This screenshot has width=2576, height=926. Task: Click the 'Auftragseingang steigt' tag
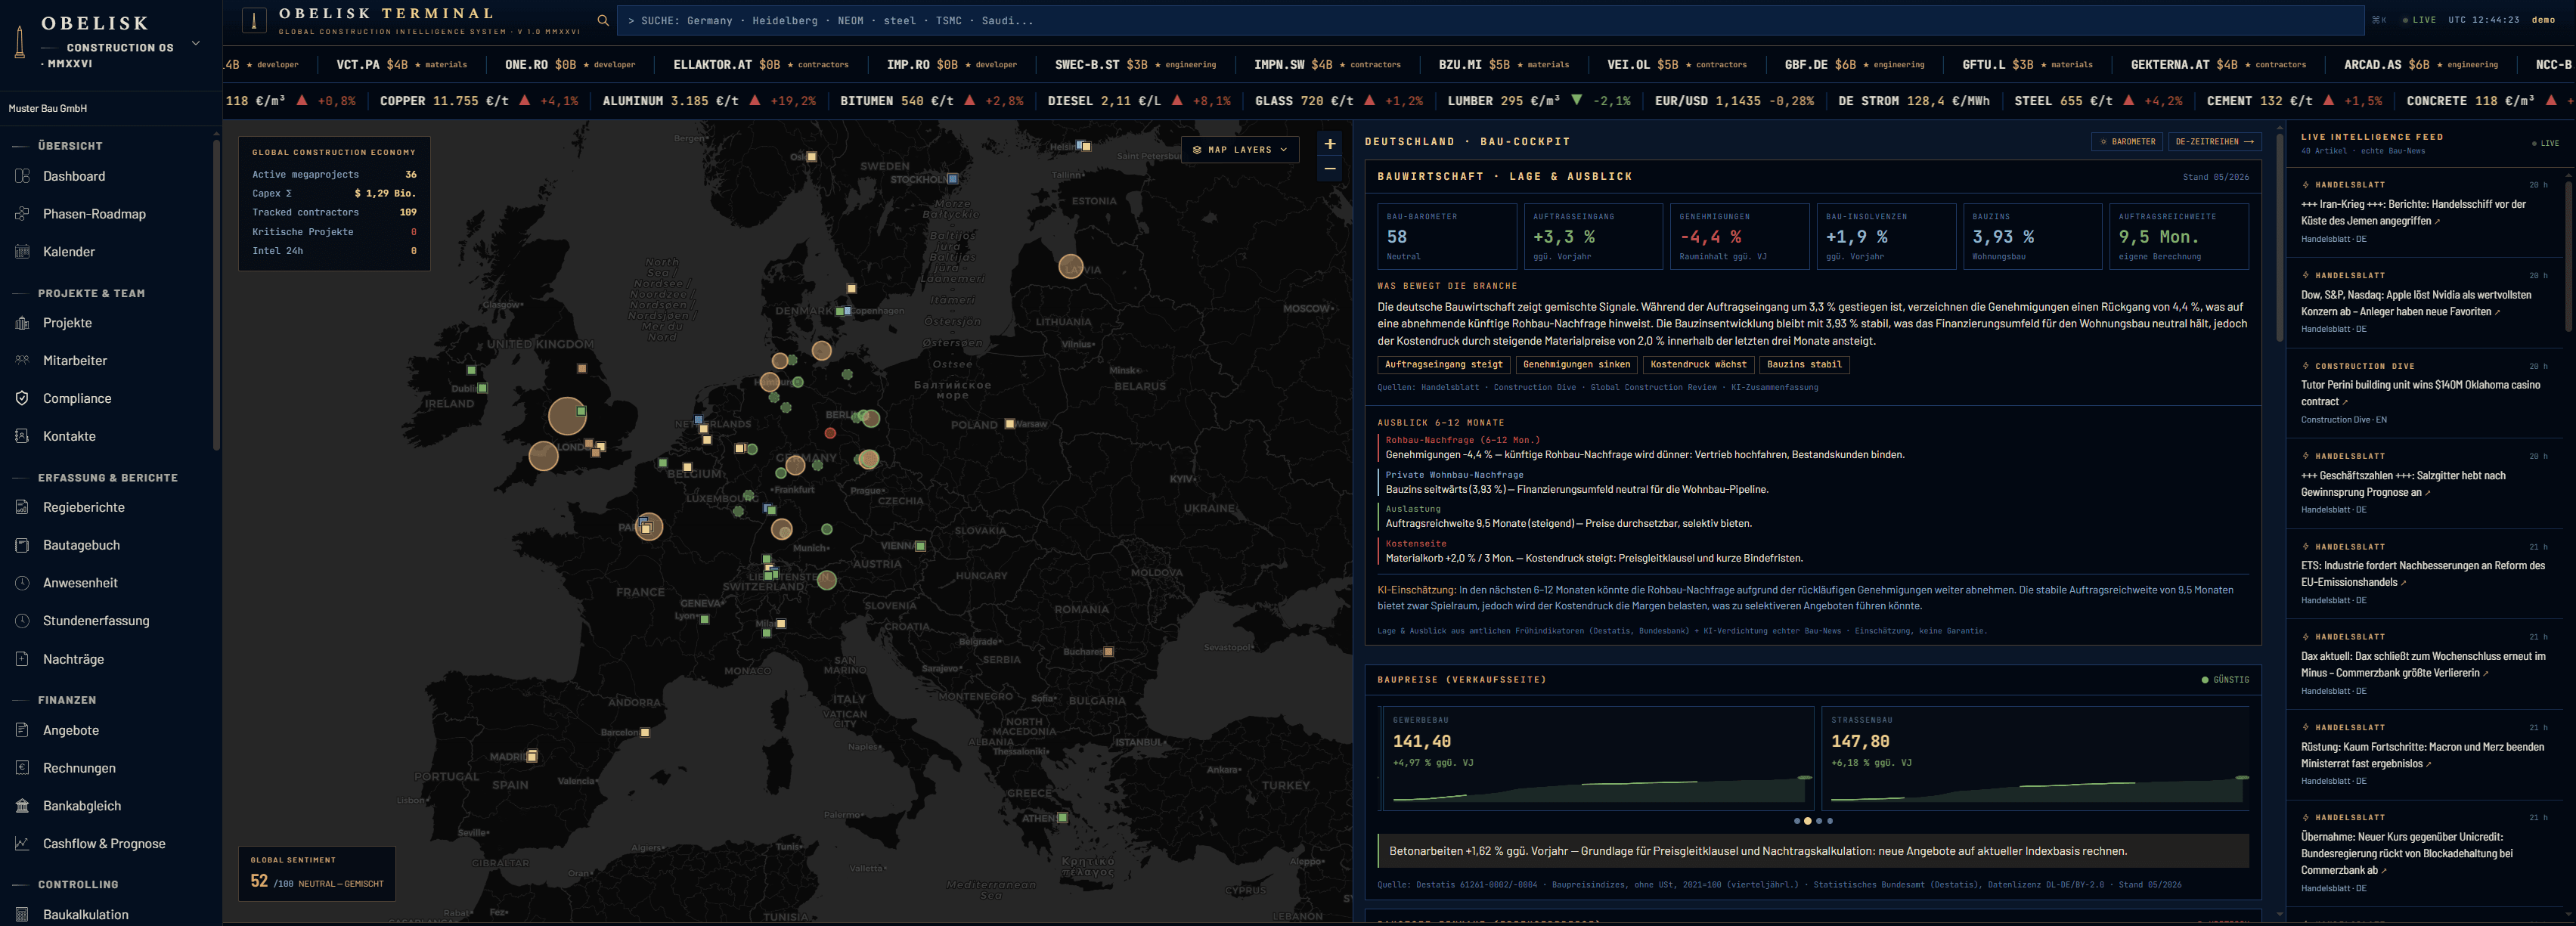pyautogui.click(x=1443, y=365)
